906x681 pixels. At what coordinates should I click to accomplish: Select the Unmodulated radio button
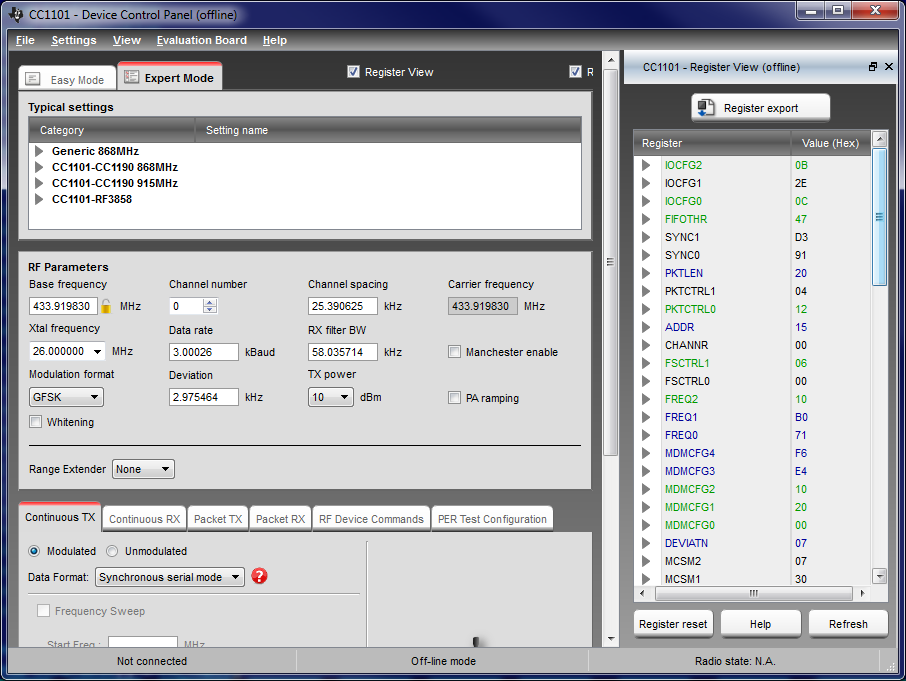pos(112,551)
